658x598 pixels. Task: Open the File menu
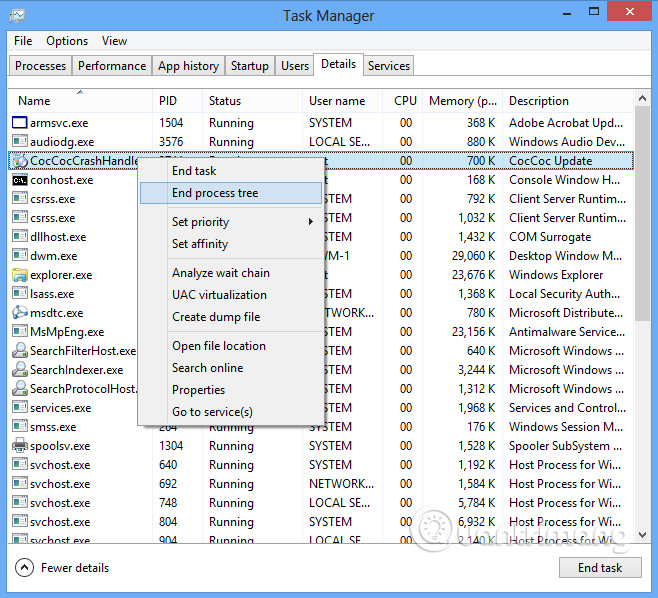[x=23, y=41]
